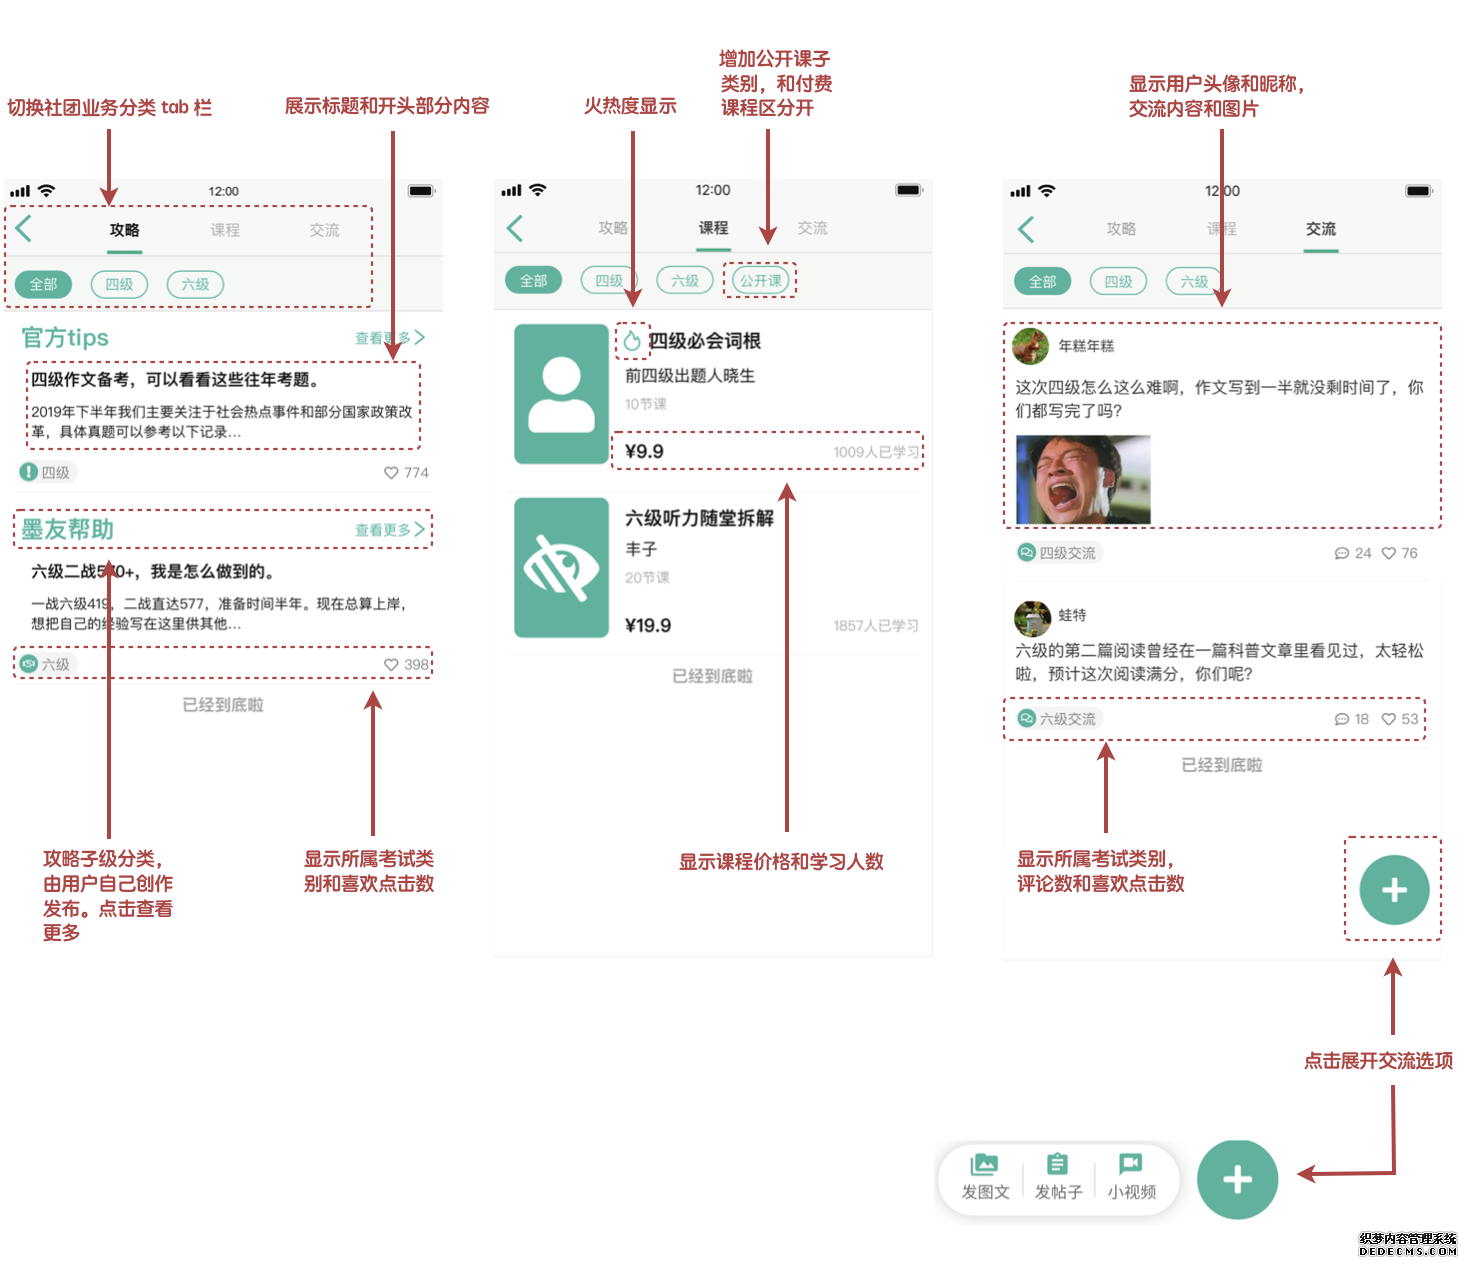Screen dimensions: 1468x1266
Task: Select the 公开课 filter chip
Action: (x=761, y=281)
